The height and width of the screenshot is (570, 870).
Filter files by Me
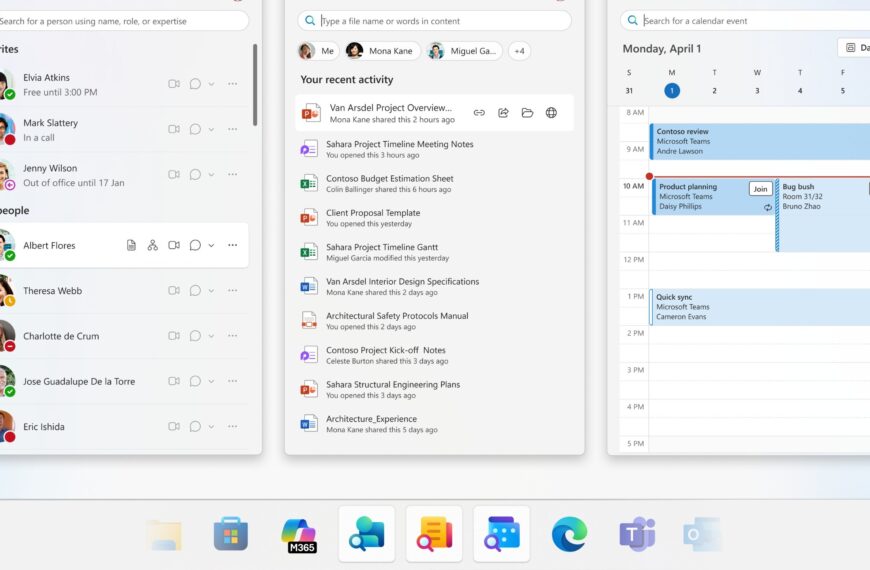[318, 51]
